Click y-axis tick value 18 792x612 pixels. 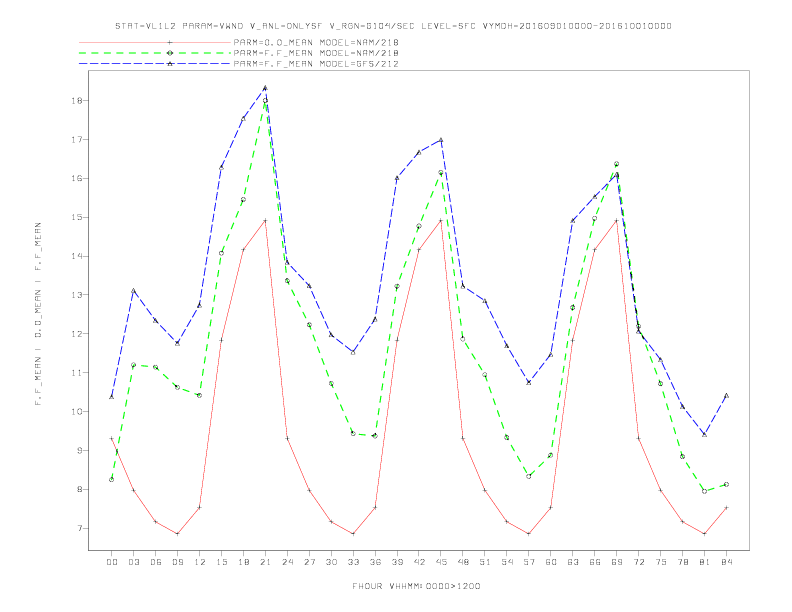click(76, 100)
